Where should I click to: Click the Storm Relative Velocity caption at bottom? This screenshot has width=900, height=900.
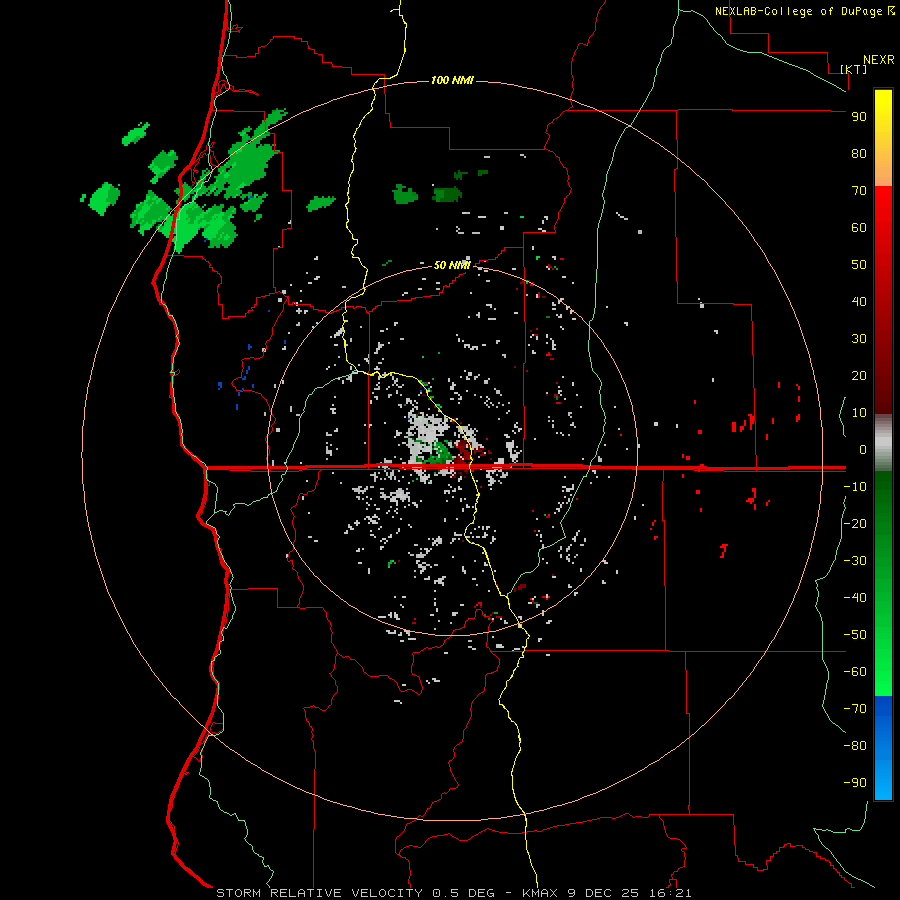point(453,893)
